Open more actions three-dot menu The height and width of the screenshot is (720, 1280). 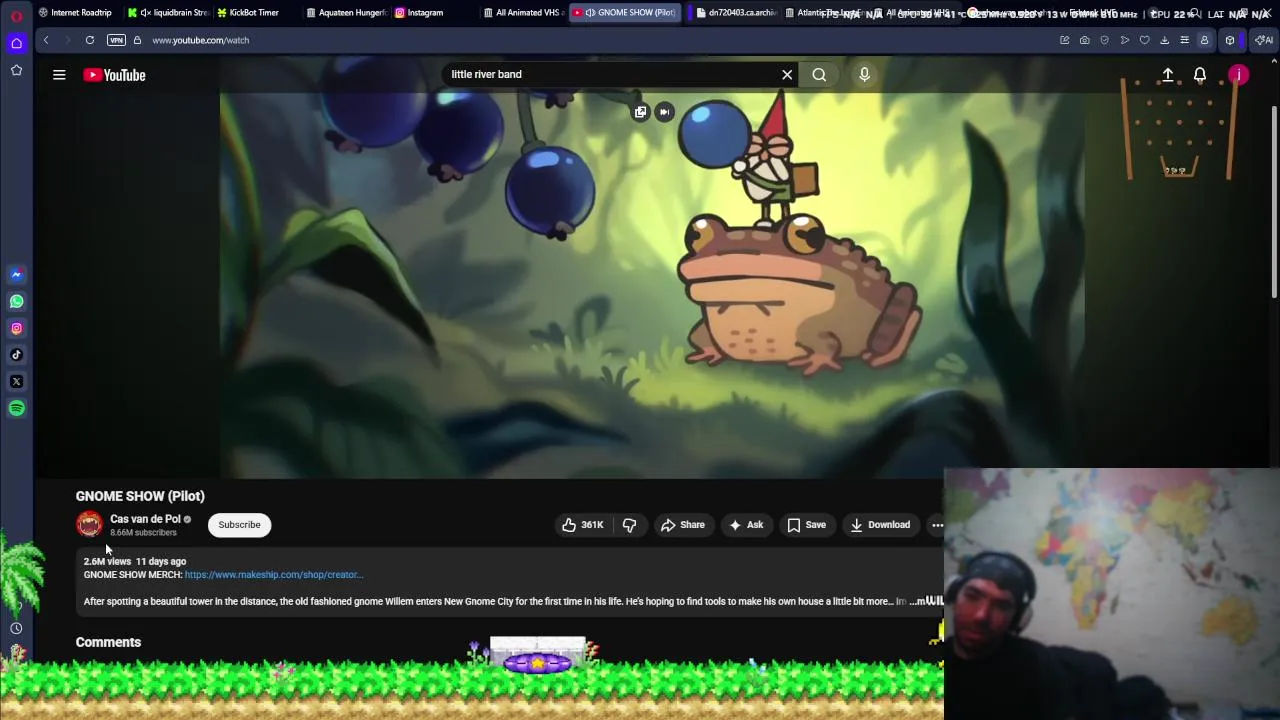point(937,525)
